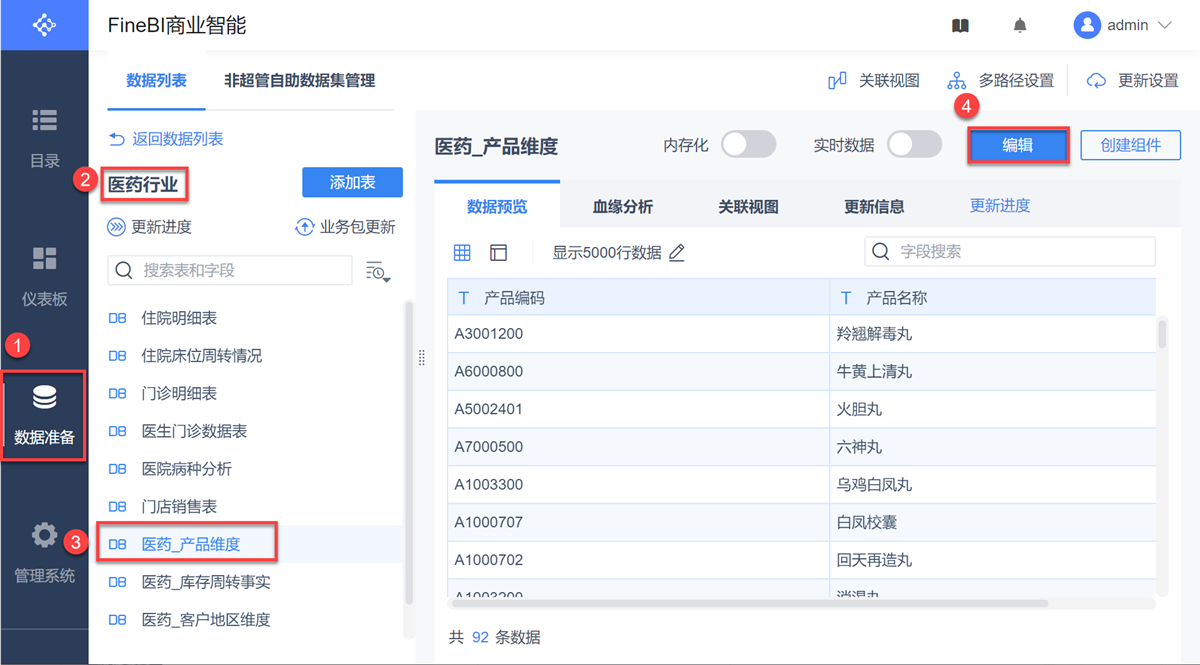Click the FineBI logo icon
1200x665 pixels.
pyautogui.click(x=44, y=25)
